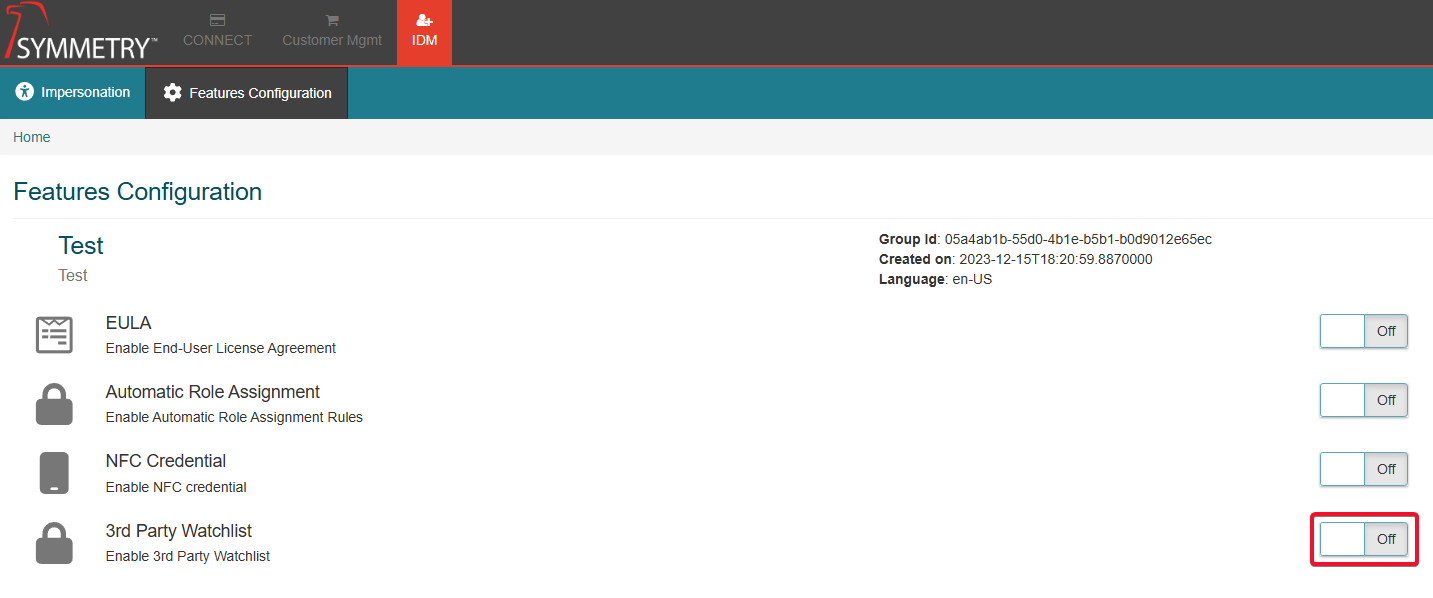The height and width of the screenshot is (598, 1433).
Task: Click the Features Configuration gear icon
Action: (172, 93)
